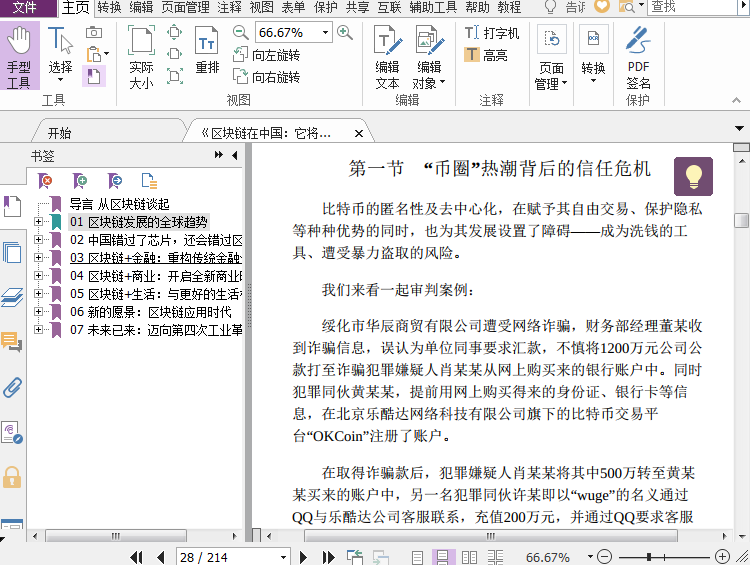The image size is (750, 565).
Task: Open the digital signatures sidebar panel
Action: pyautogui.click(x=12, y=432)
